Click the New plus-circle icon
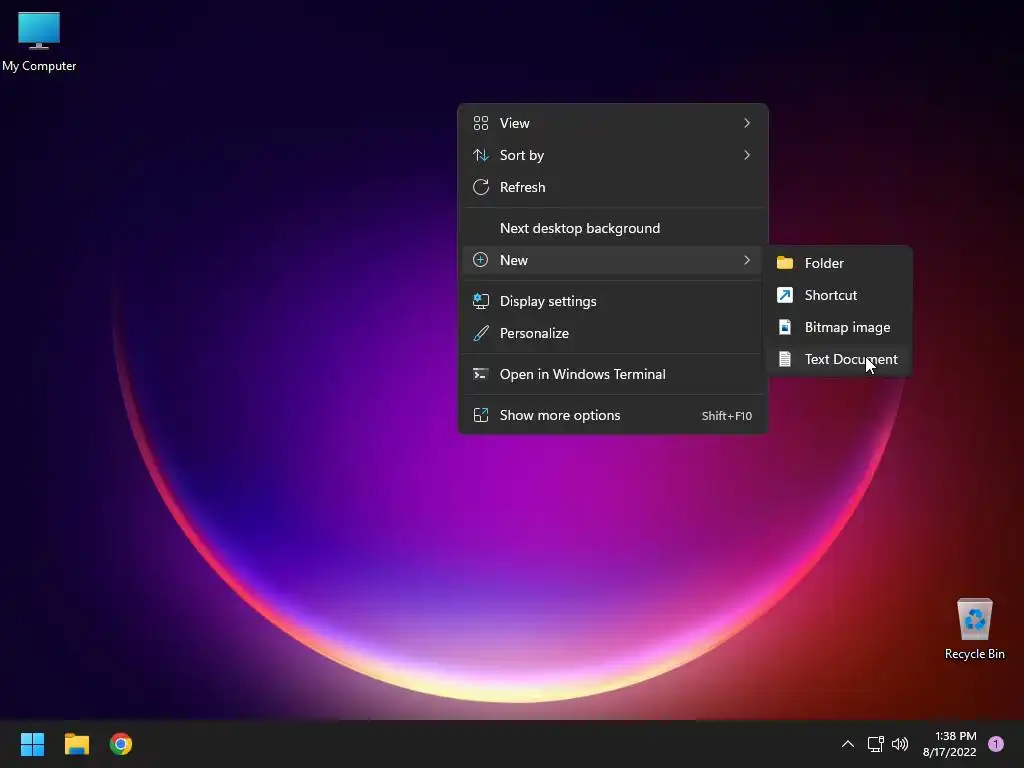This screenshot has height=768, width=1024. [x=481, y=260]
